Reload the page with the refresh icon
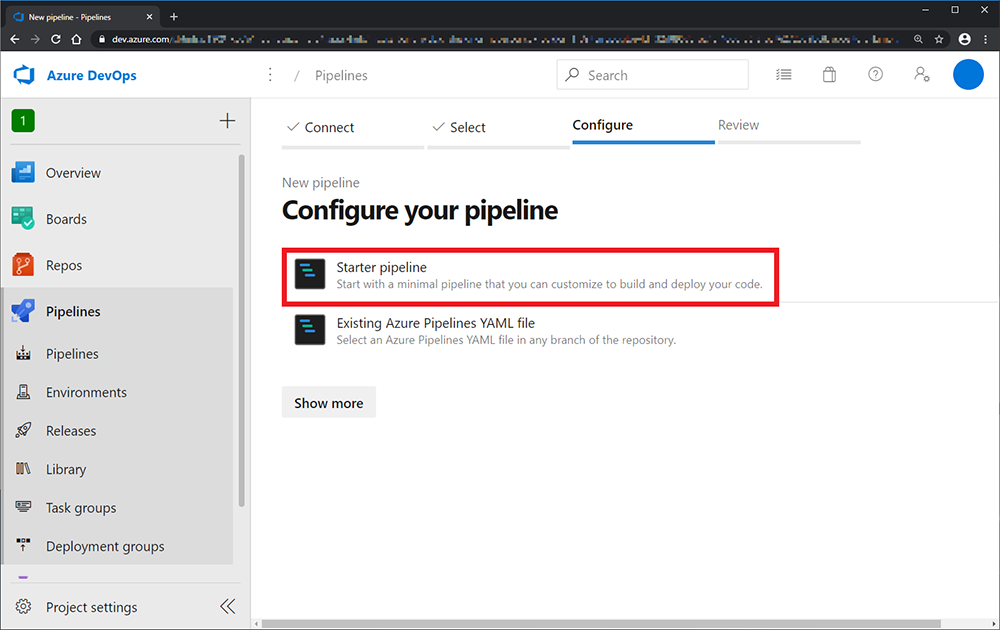1000x630 pixels. point(55,40)
